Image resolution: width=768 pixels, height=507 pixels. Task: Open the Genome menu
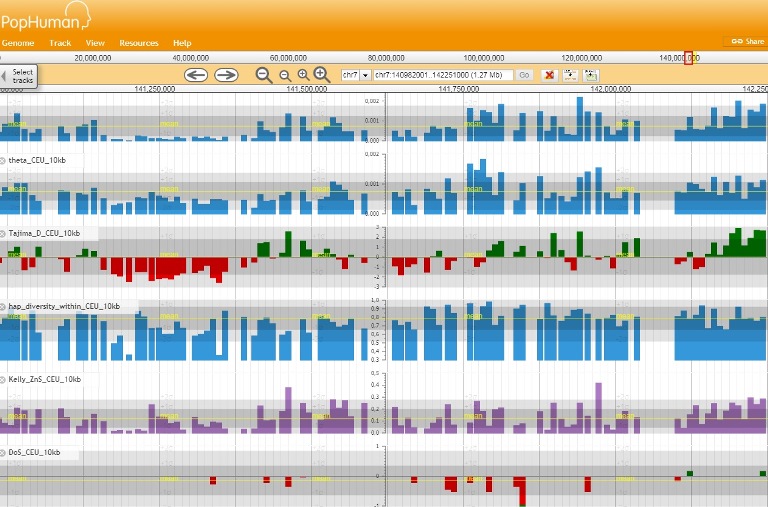coord(18,43)
